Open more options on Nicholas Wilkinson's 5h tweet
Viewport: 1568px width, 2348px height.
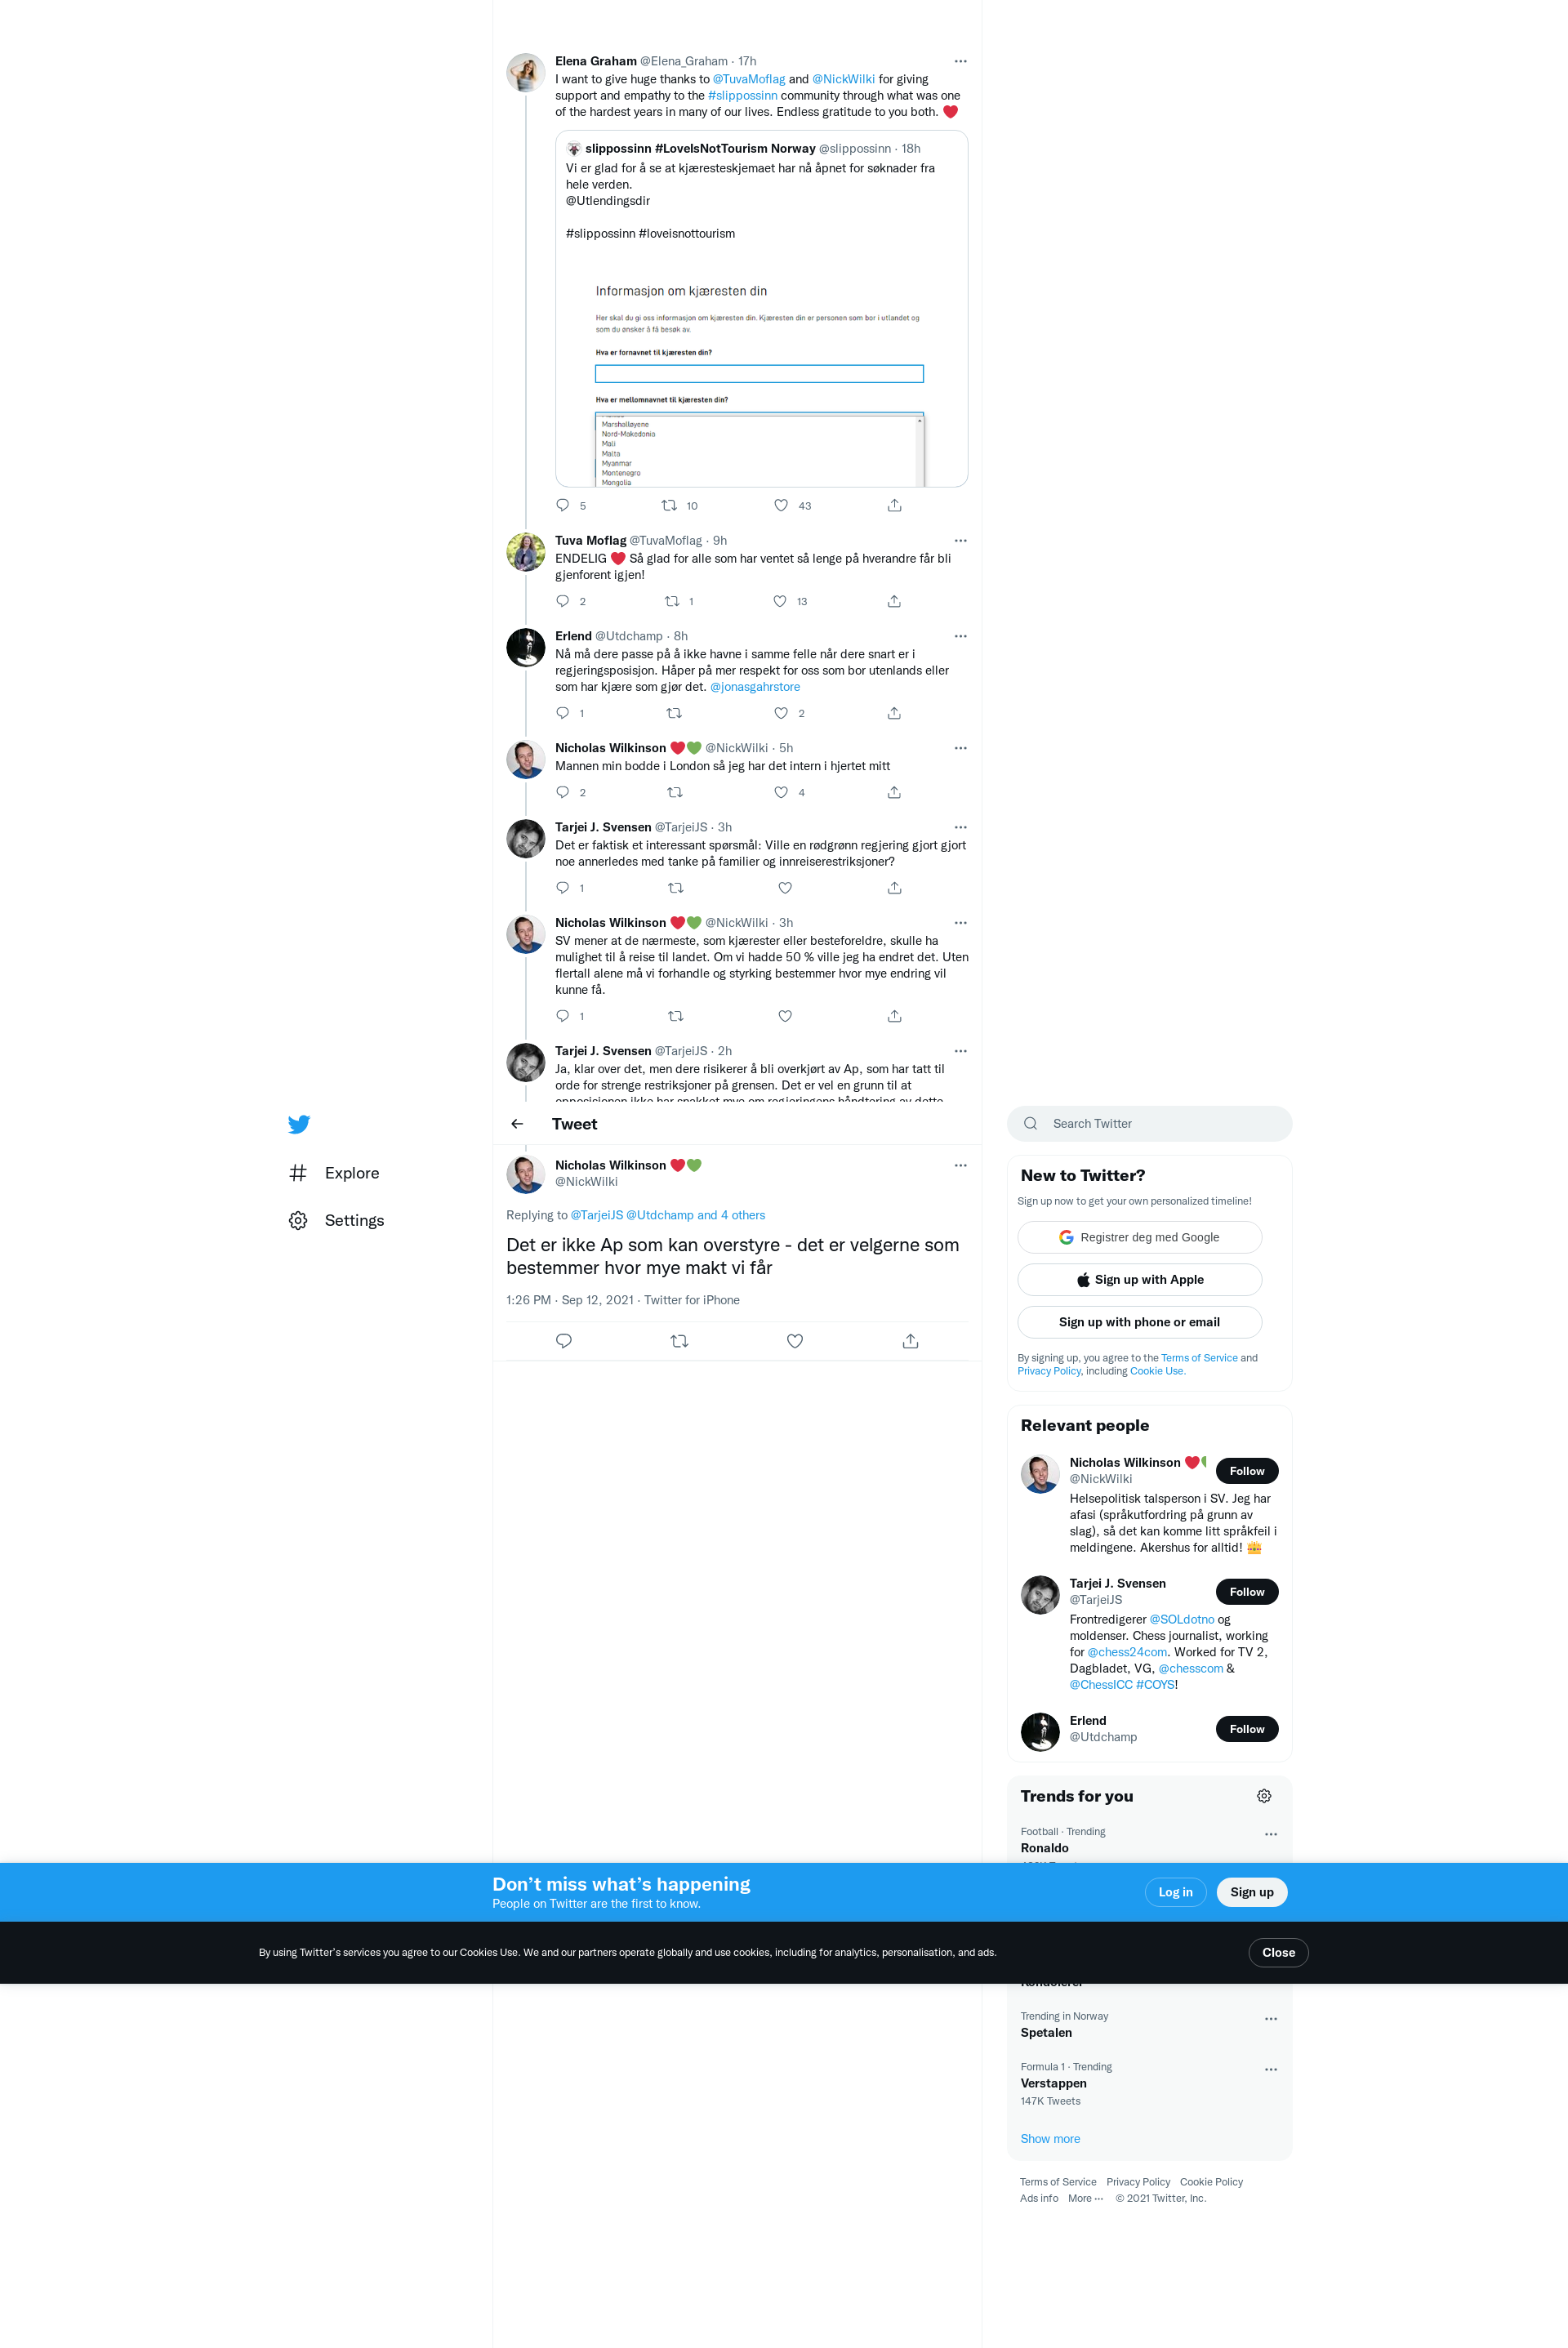coord(960,748)
